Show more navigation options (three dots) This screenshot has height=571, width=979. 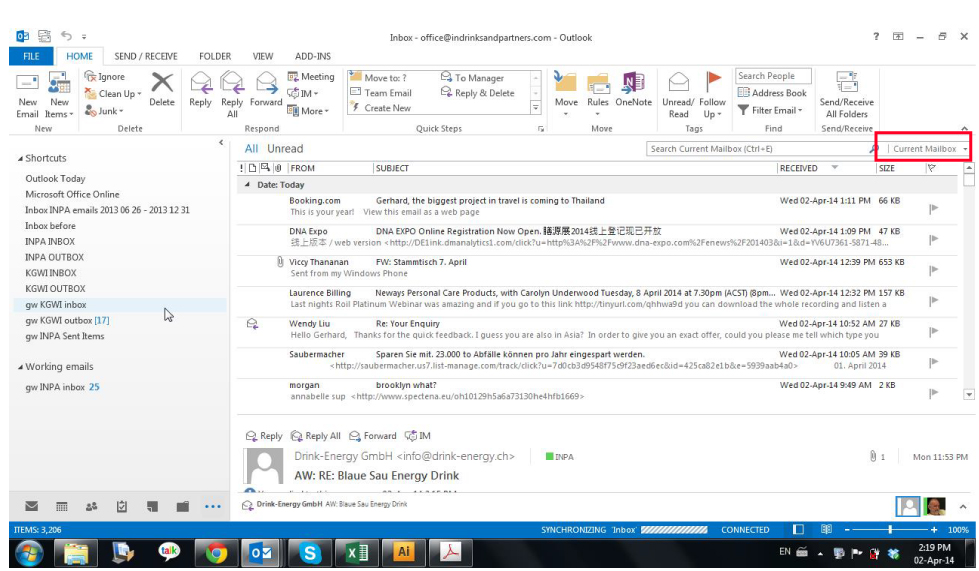coord(213,506)
